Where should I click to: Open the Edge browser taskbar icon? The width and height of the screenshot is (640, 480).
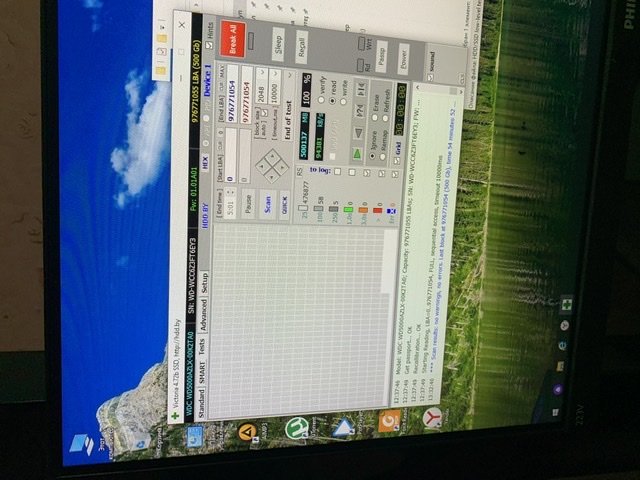tap(563, 345)
